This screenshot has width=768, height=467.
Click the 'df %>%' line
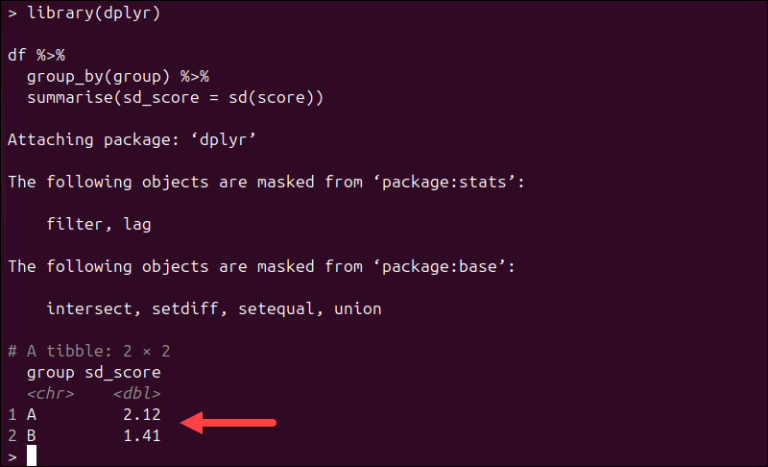(36, 55)
